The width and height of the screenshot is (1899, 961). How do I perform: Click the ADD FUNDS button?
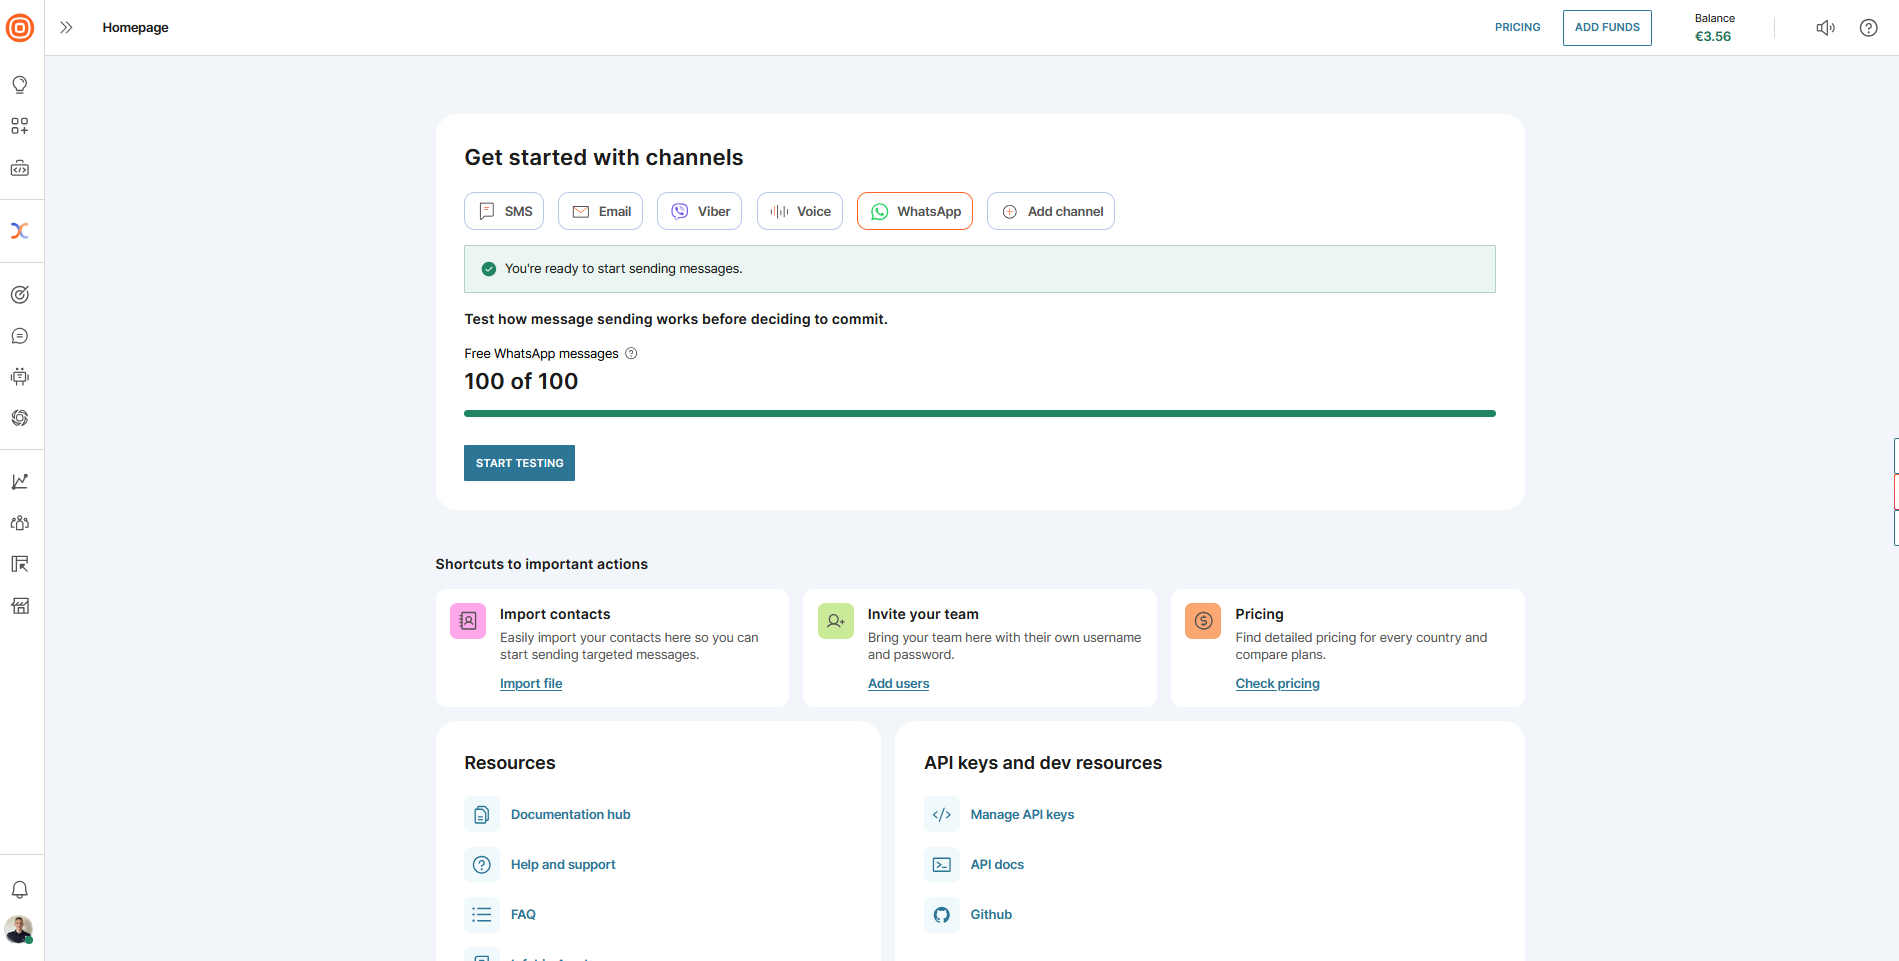click(x=1606, y=28)
